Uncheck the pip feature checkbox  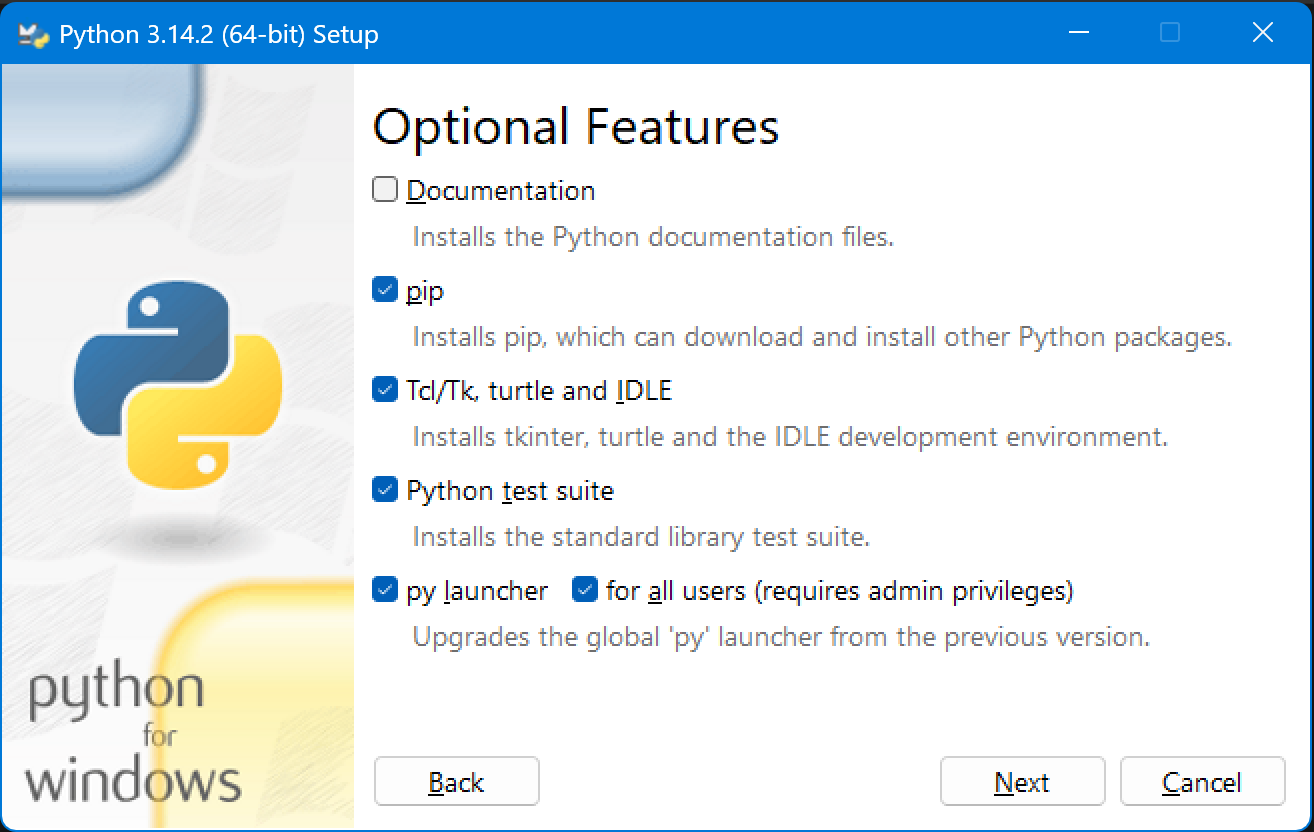pos(385,291)
